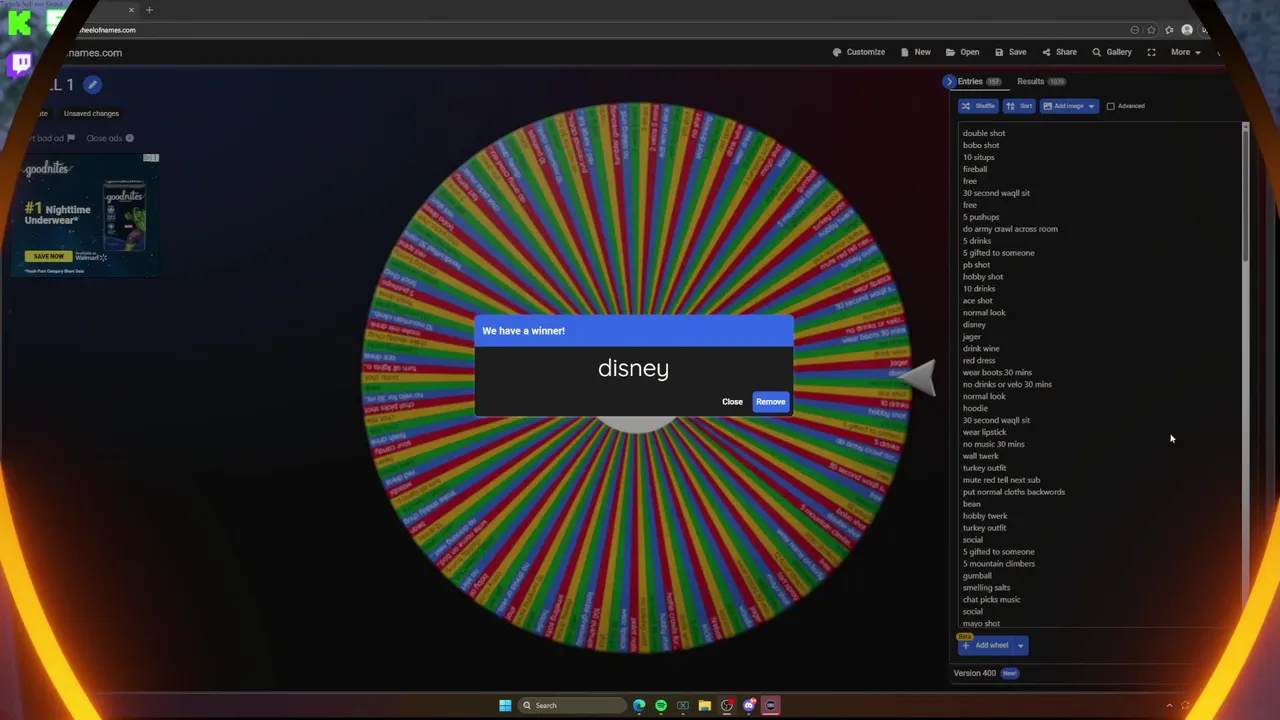Close the current browser tab
This screenshot has height=720, width=1280.
(x=130, y=10)
